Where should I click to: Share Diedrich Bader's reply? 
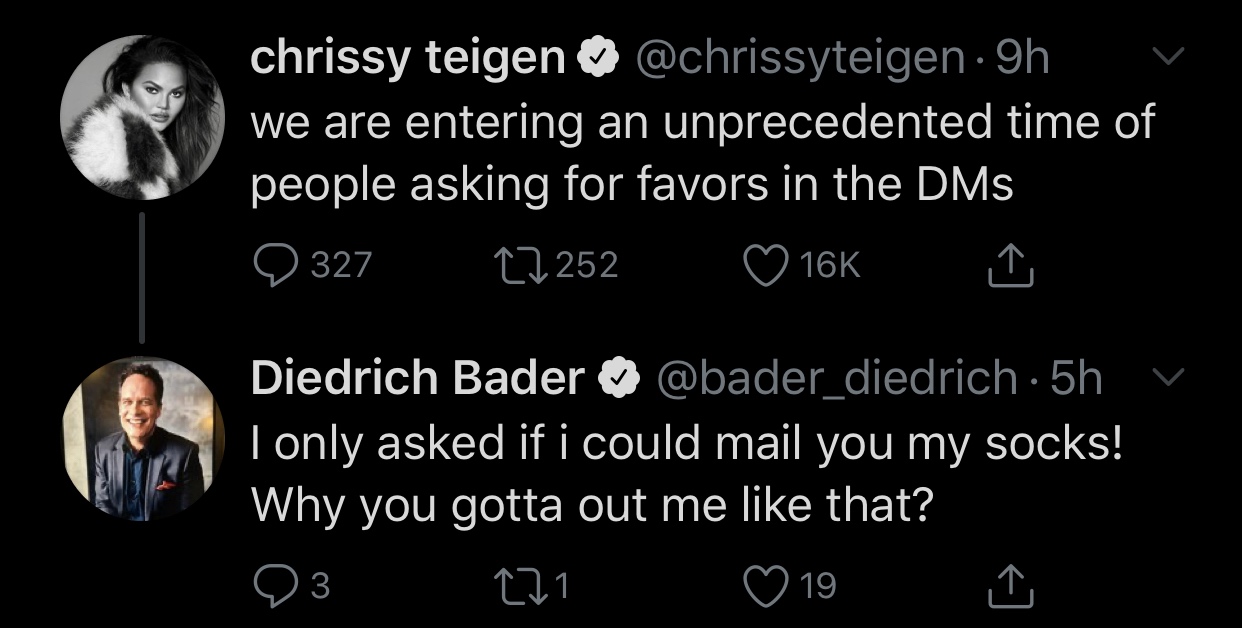tap(1009, 586)
